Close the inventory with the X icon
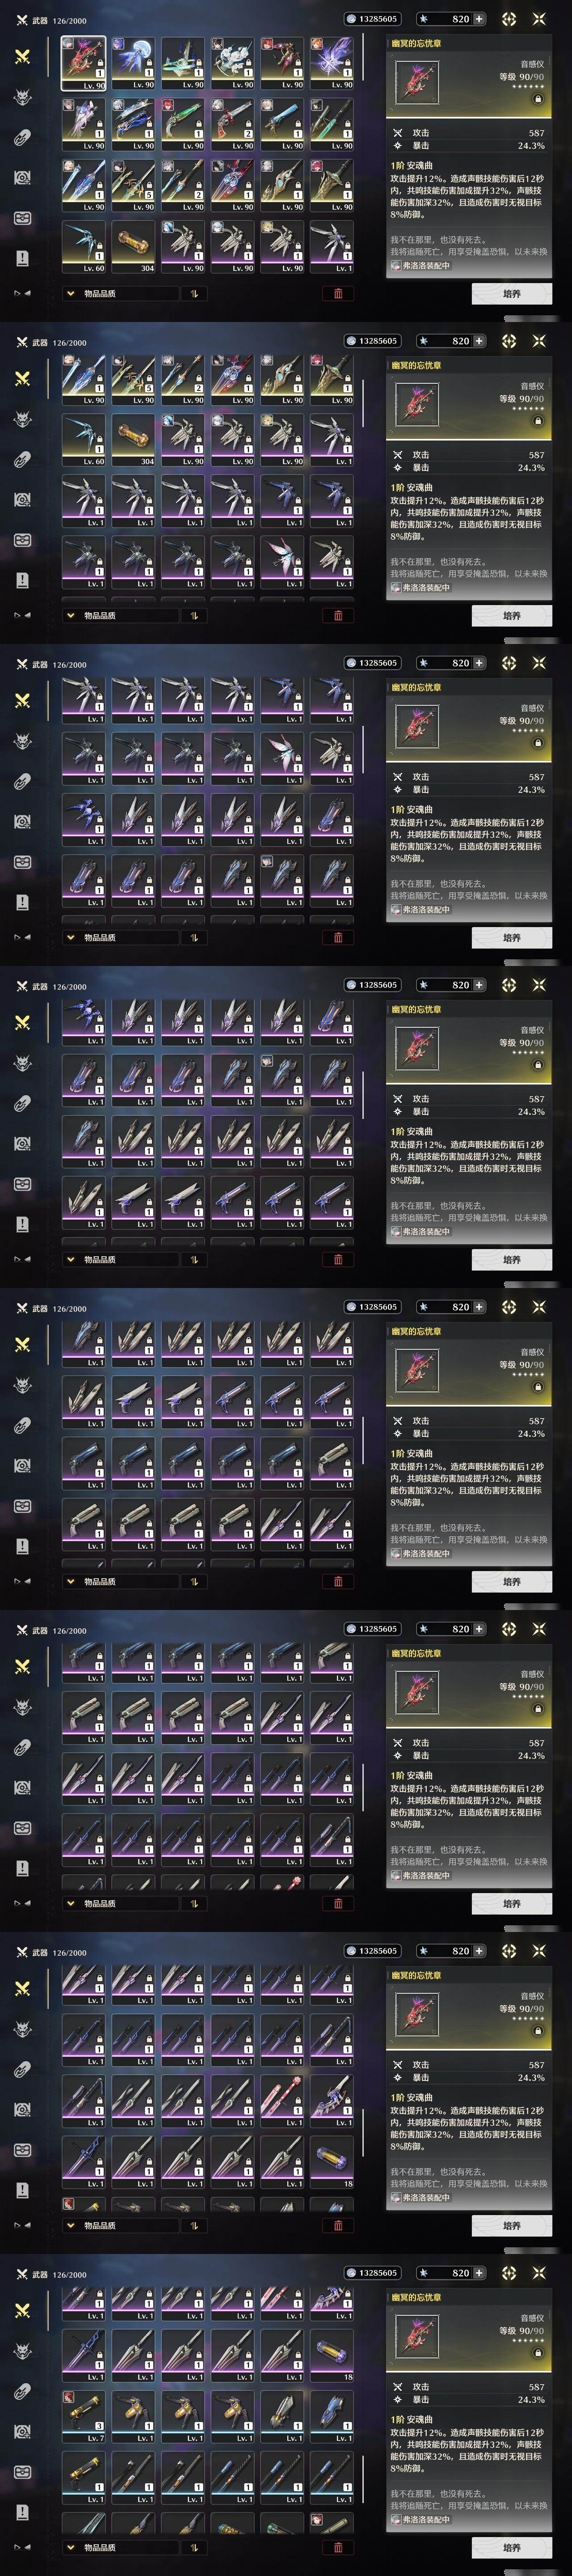Viewport: 572px width, 2576px height. pos(539,19)
